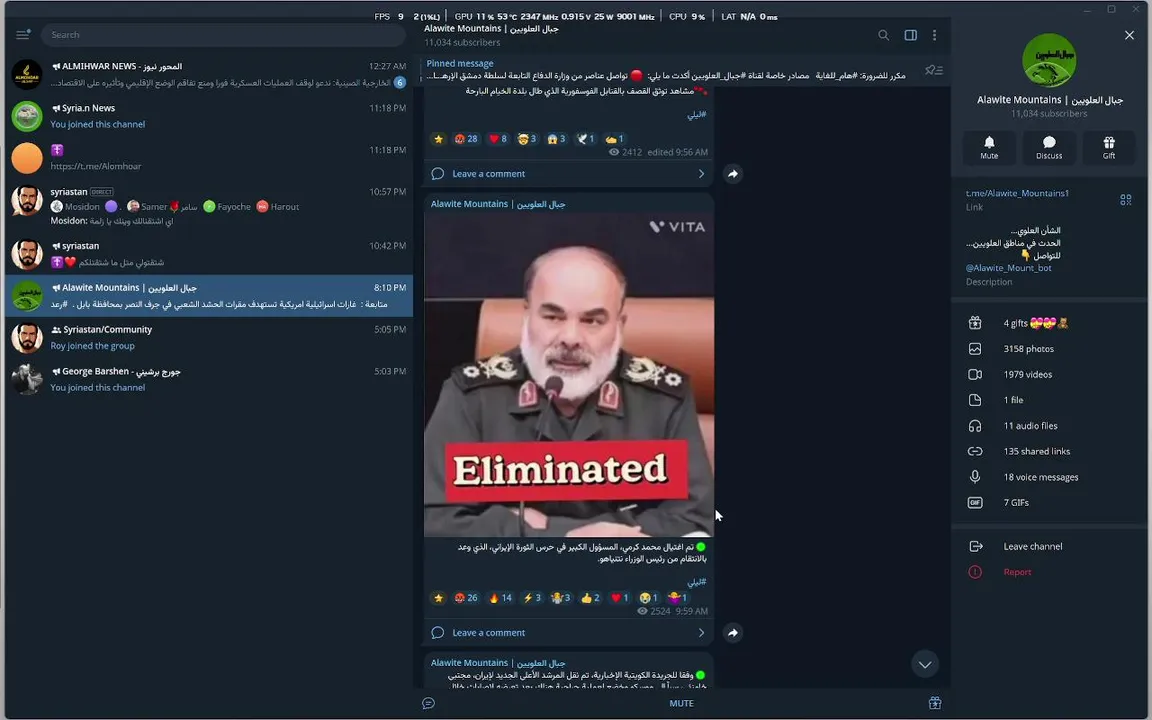Open the gift icon in bottom bar
The height and width of the screenshot is (720, 1152).
935,704
